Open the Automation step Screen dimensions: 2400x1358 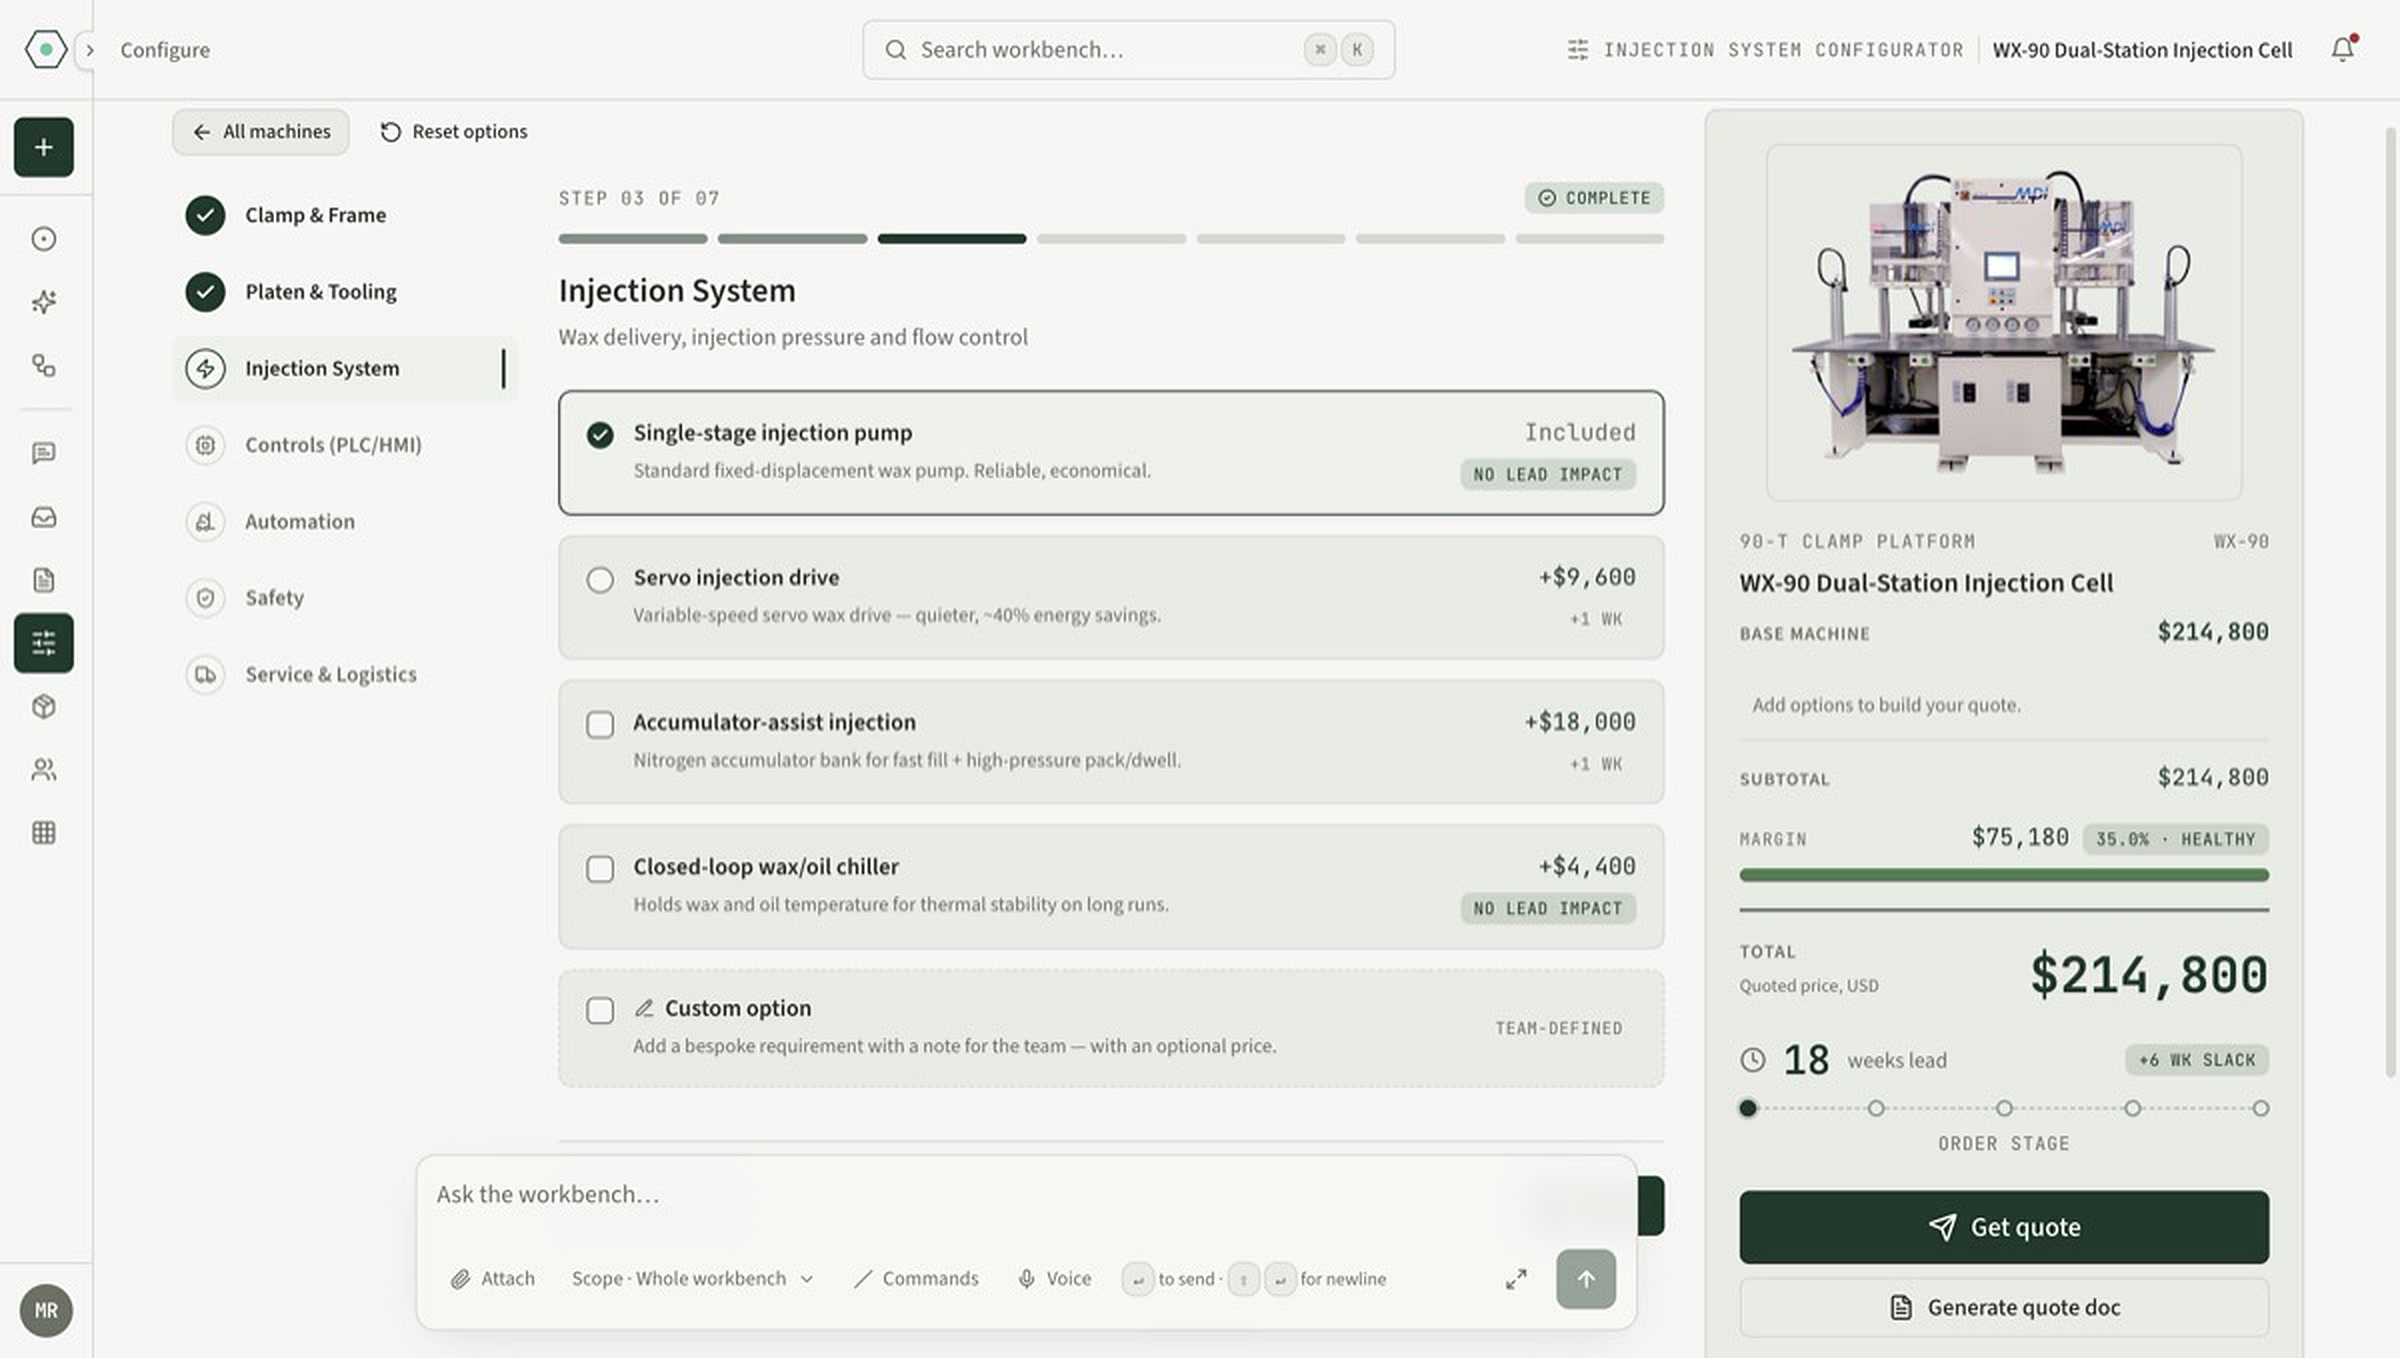pyautogui.click(x=345, y=521)
